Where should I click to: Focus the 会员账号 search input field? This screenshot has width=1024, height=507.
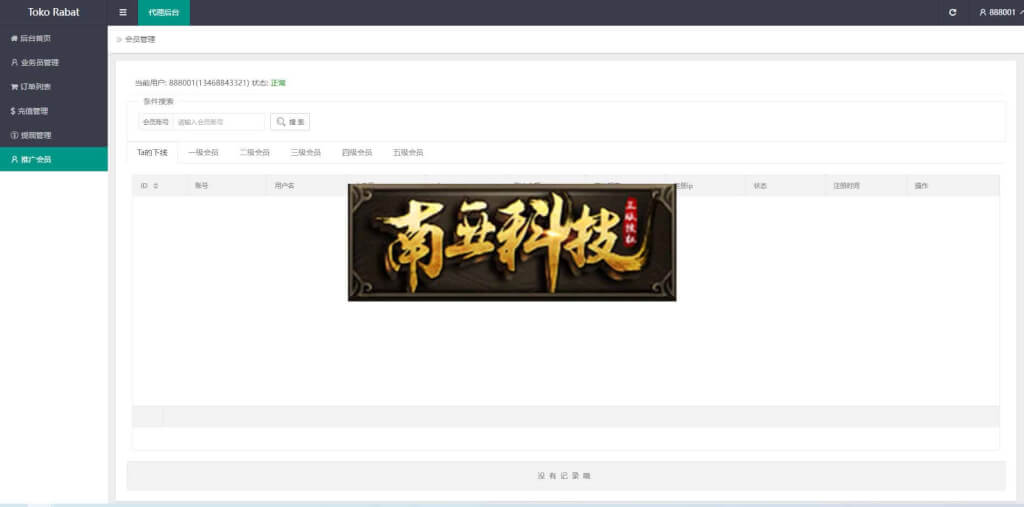219,122
